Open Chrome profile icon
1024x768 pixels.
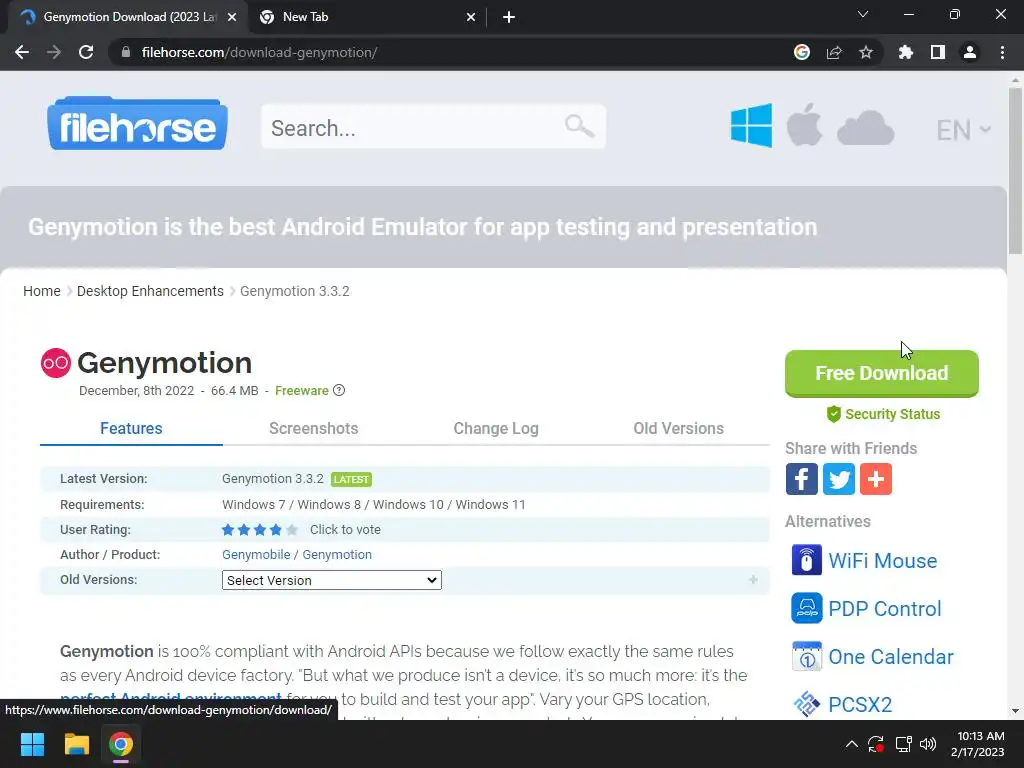970,52
